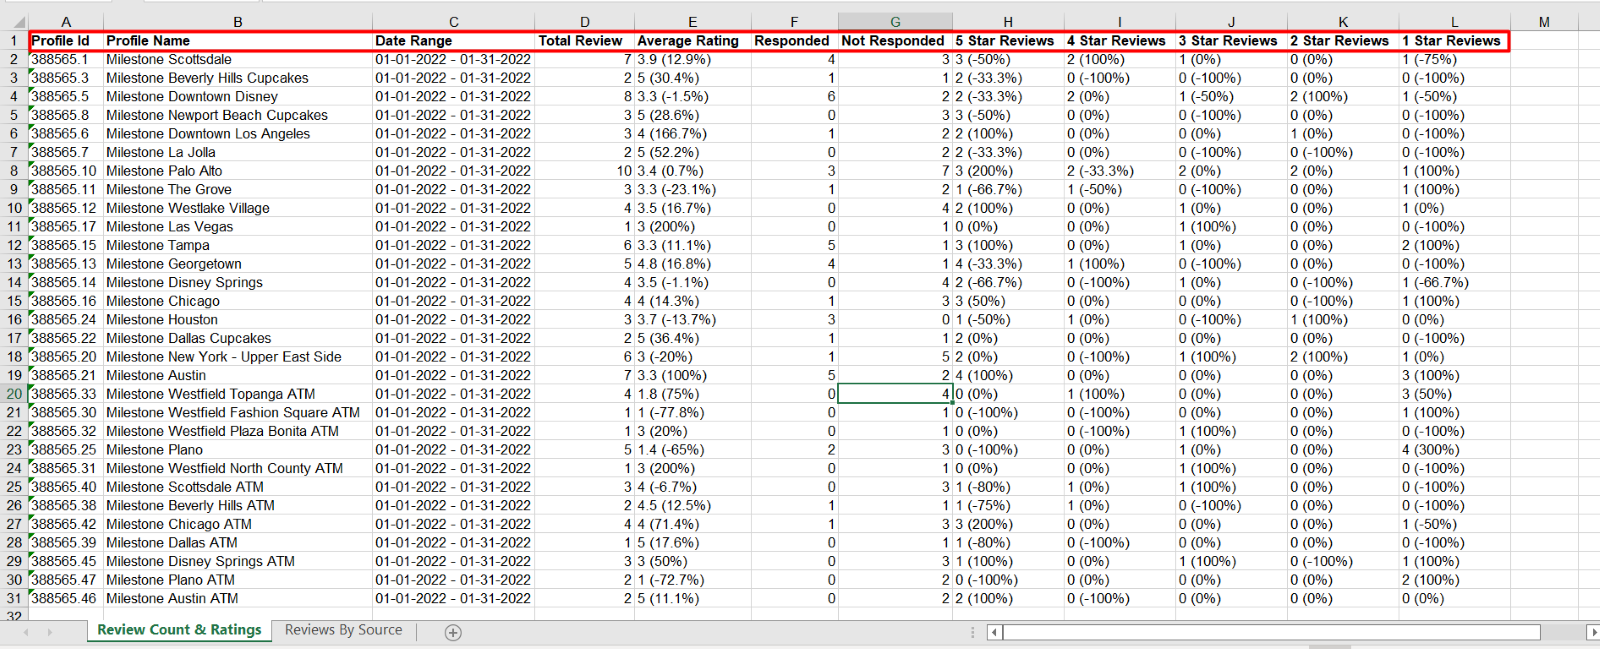Image resolution: width=1600 pixels, height=649 pixels.
Task: Click the 1 Star Reviews header cell
Action: click(x=1455, y=41)
